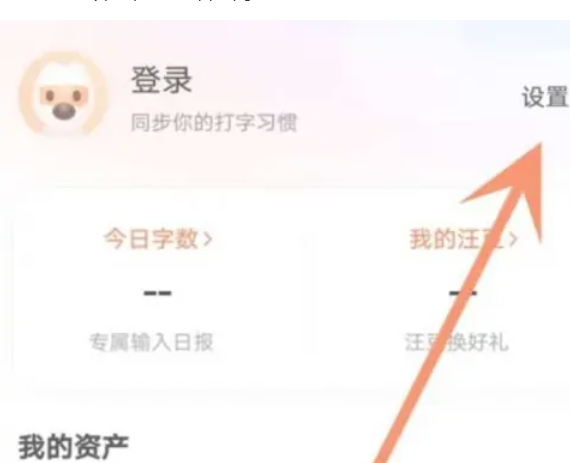Open the 我的汪豆 beans label
This screenshot has width=570, height=463.
tap(456, 239)
